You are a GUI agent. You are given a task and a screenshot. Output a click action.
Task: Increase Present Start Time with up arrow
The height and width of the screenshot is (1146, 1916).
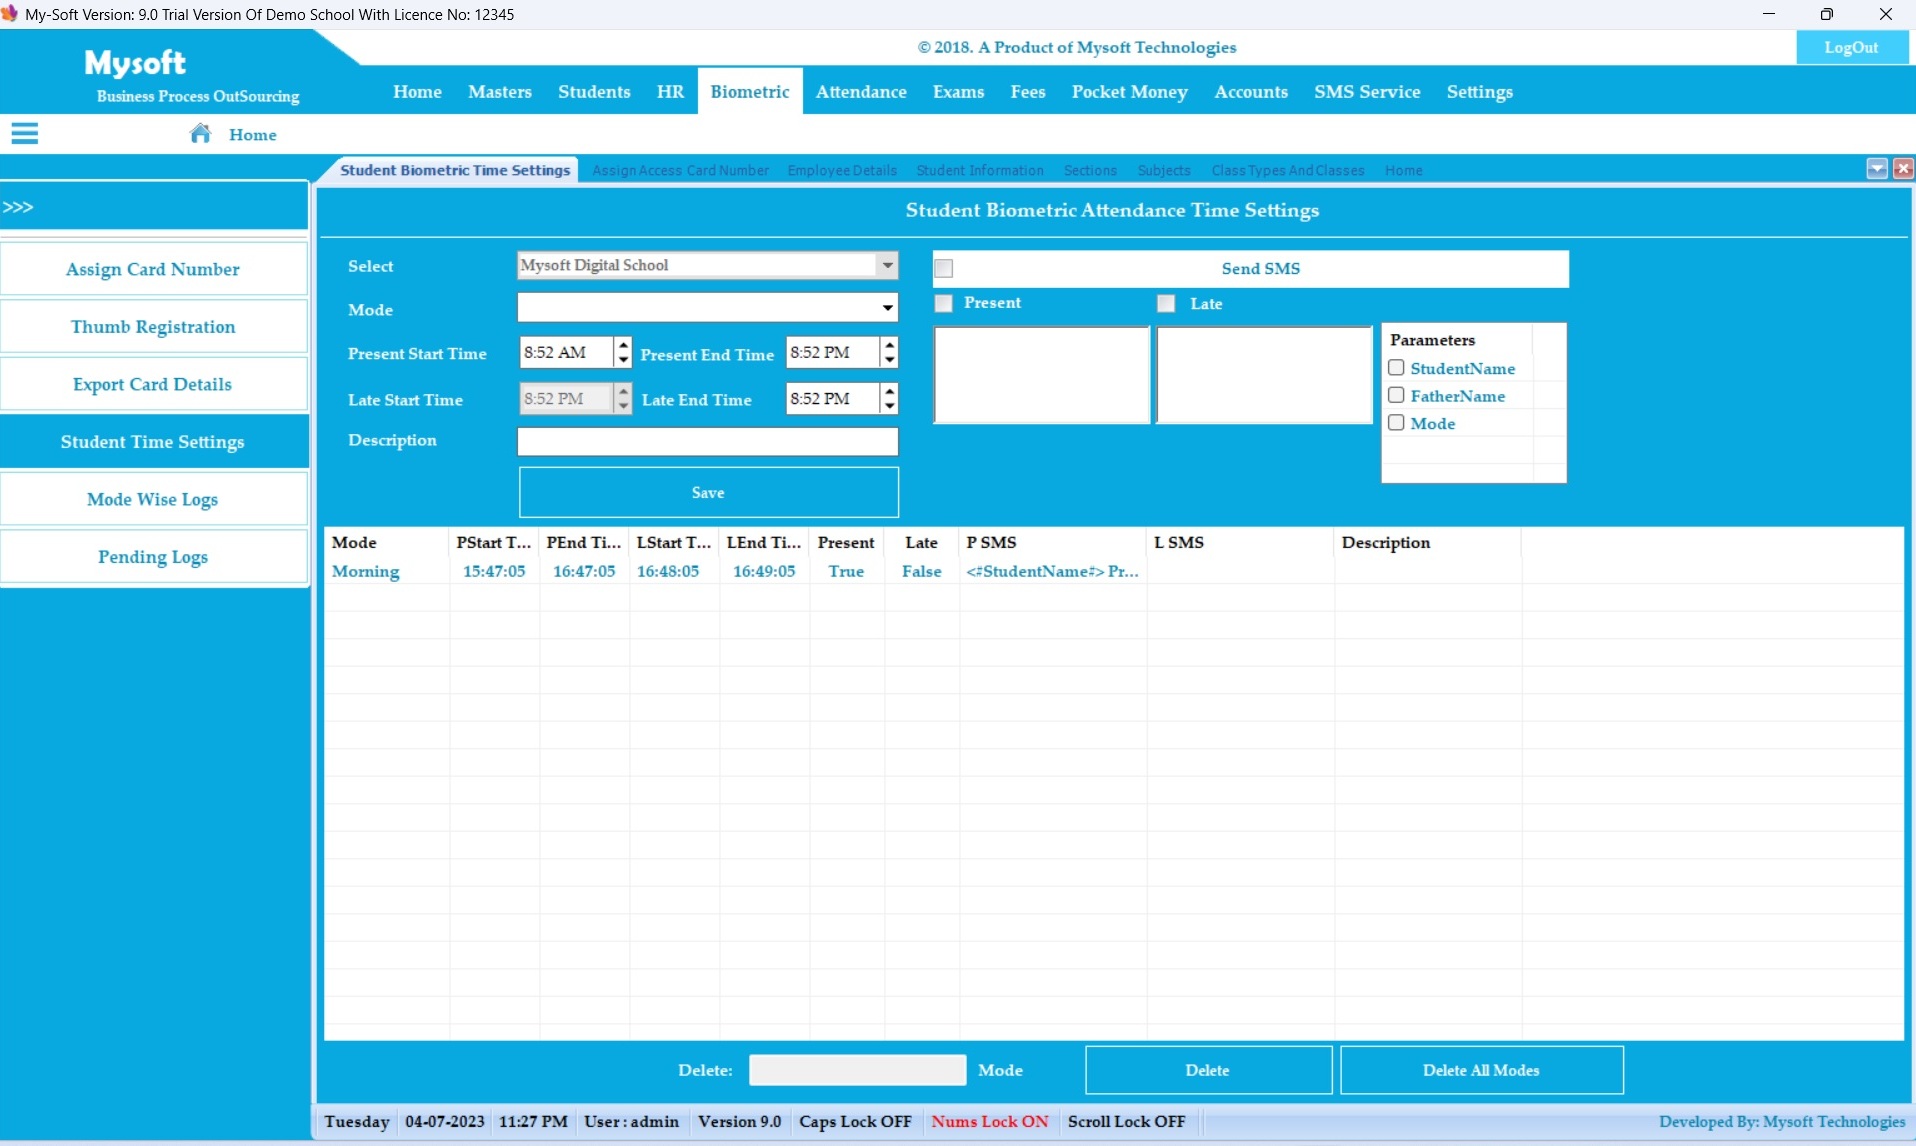tap(623, 345)
